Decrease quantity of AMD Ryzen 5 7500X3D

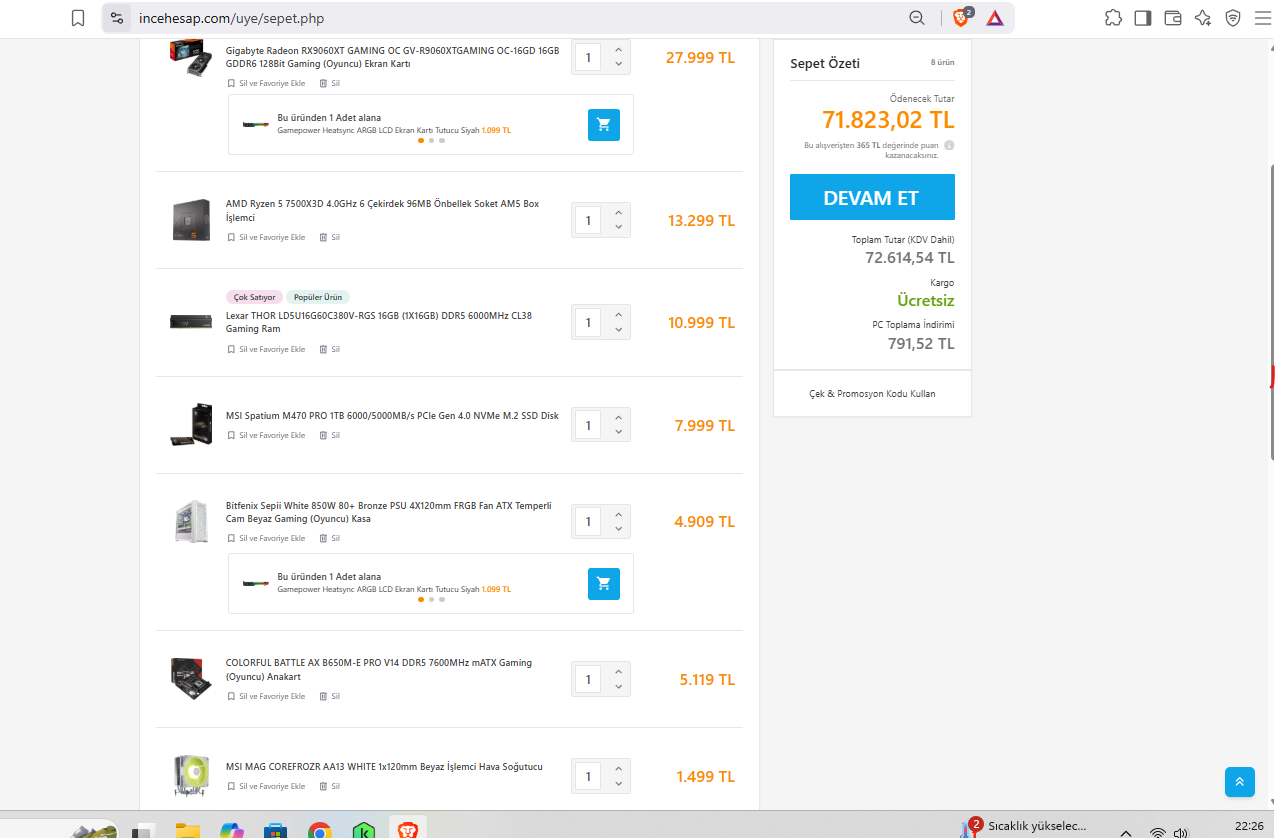pos(618,227)
